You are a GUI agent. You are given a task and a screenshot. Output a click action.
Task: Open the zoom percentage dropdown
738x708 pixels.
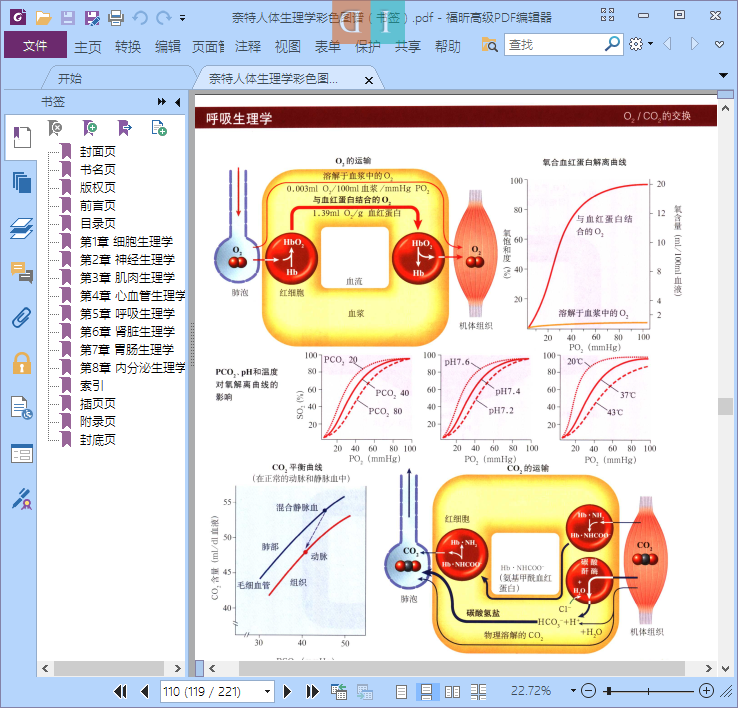[x=573, y=691]
